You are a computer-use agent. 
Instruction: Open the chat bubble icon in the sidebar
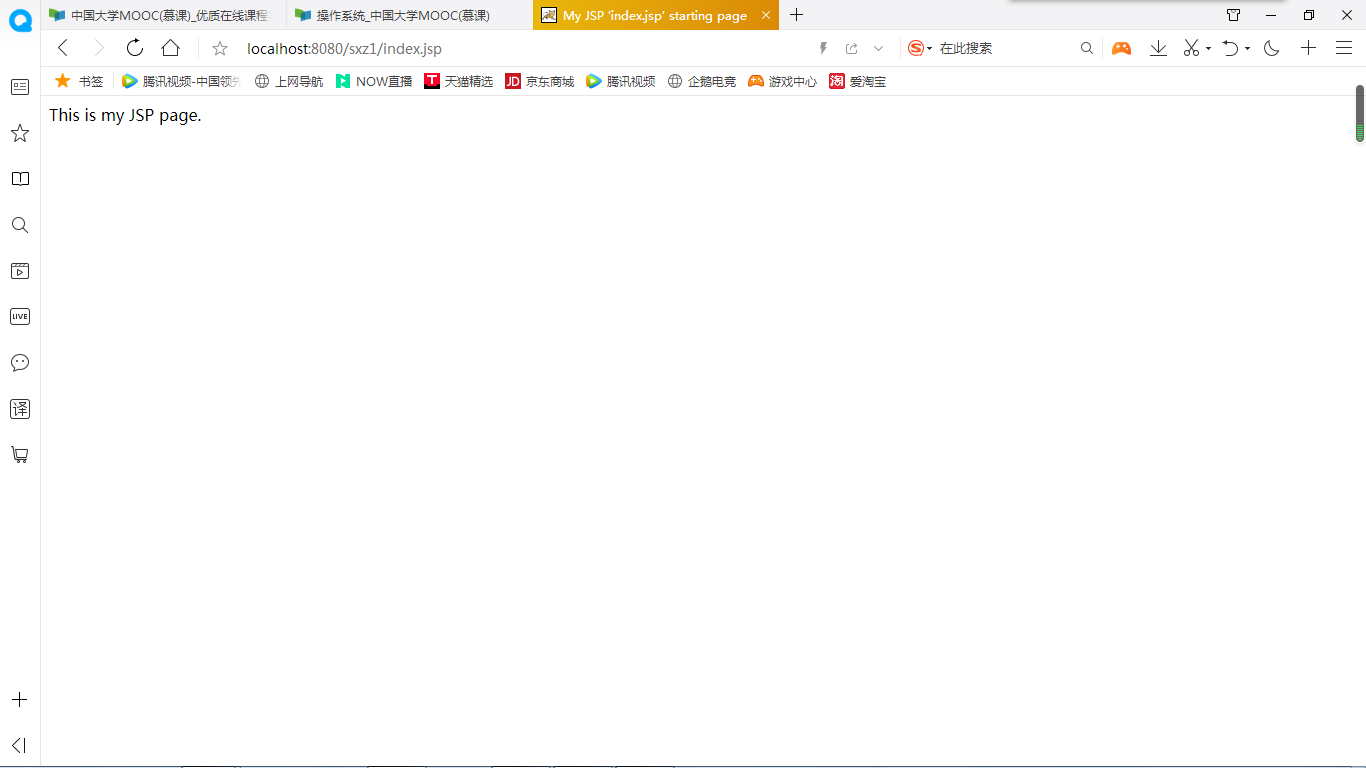(x=20, y=362)
